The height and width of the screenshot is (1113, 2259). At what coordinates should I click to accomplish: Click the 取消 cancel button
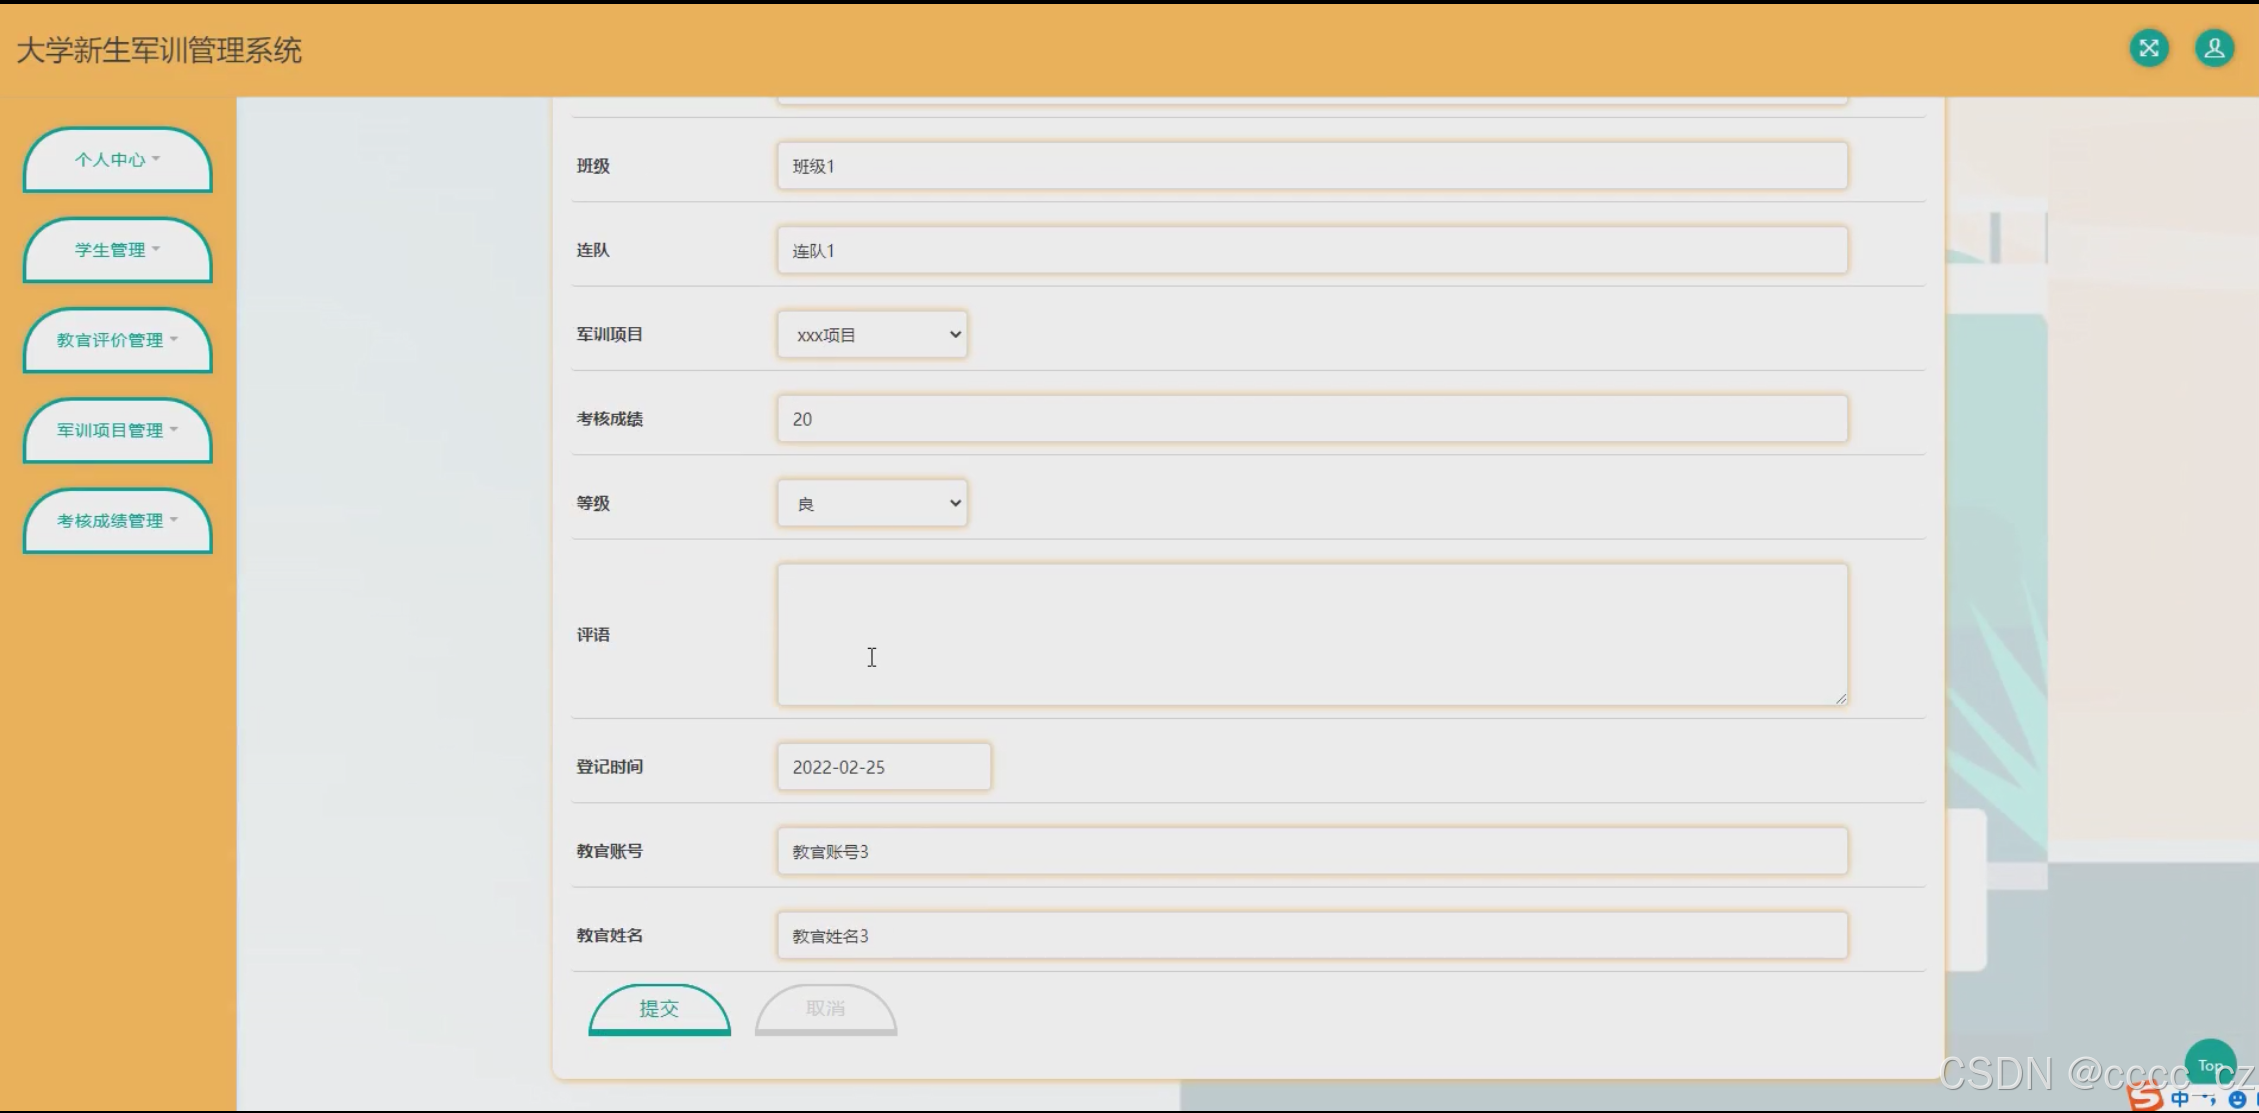pos(825,1008)
